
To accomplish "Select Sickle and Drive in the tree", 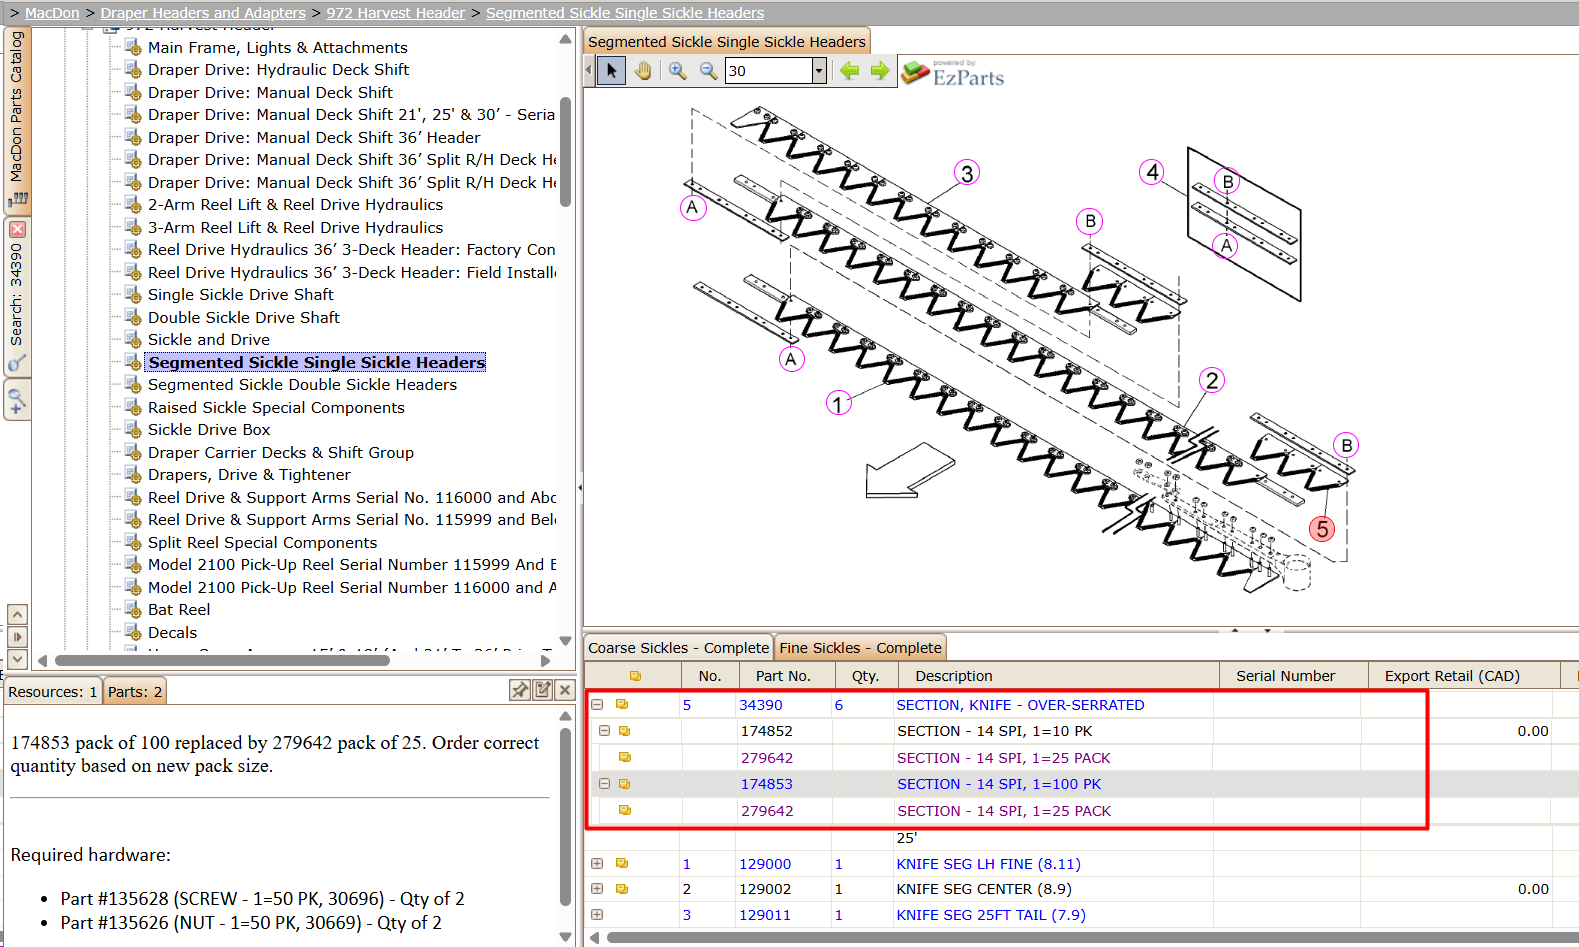I will [x=209, y=340].
